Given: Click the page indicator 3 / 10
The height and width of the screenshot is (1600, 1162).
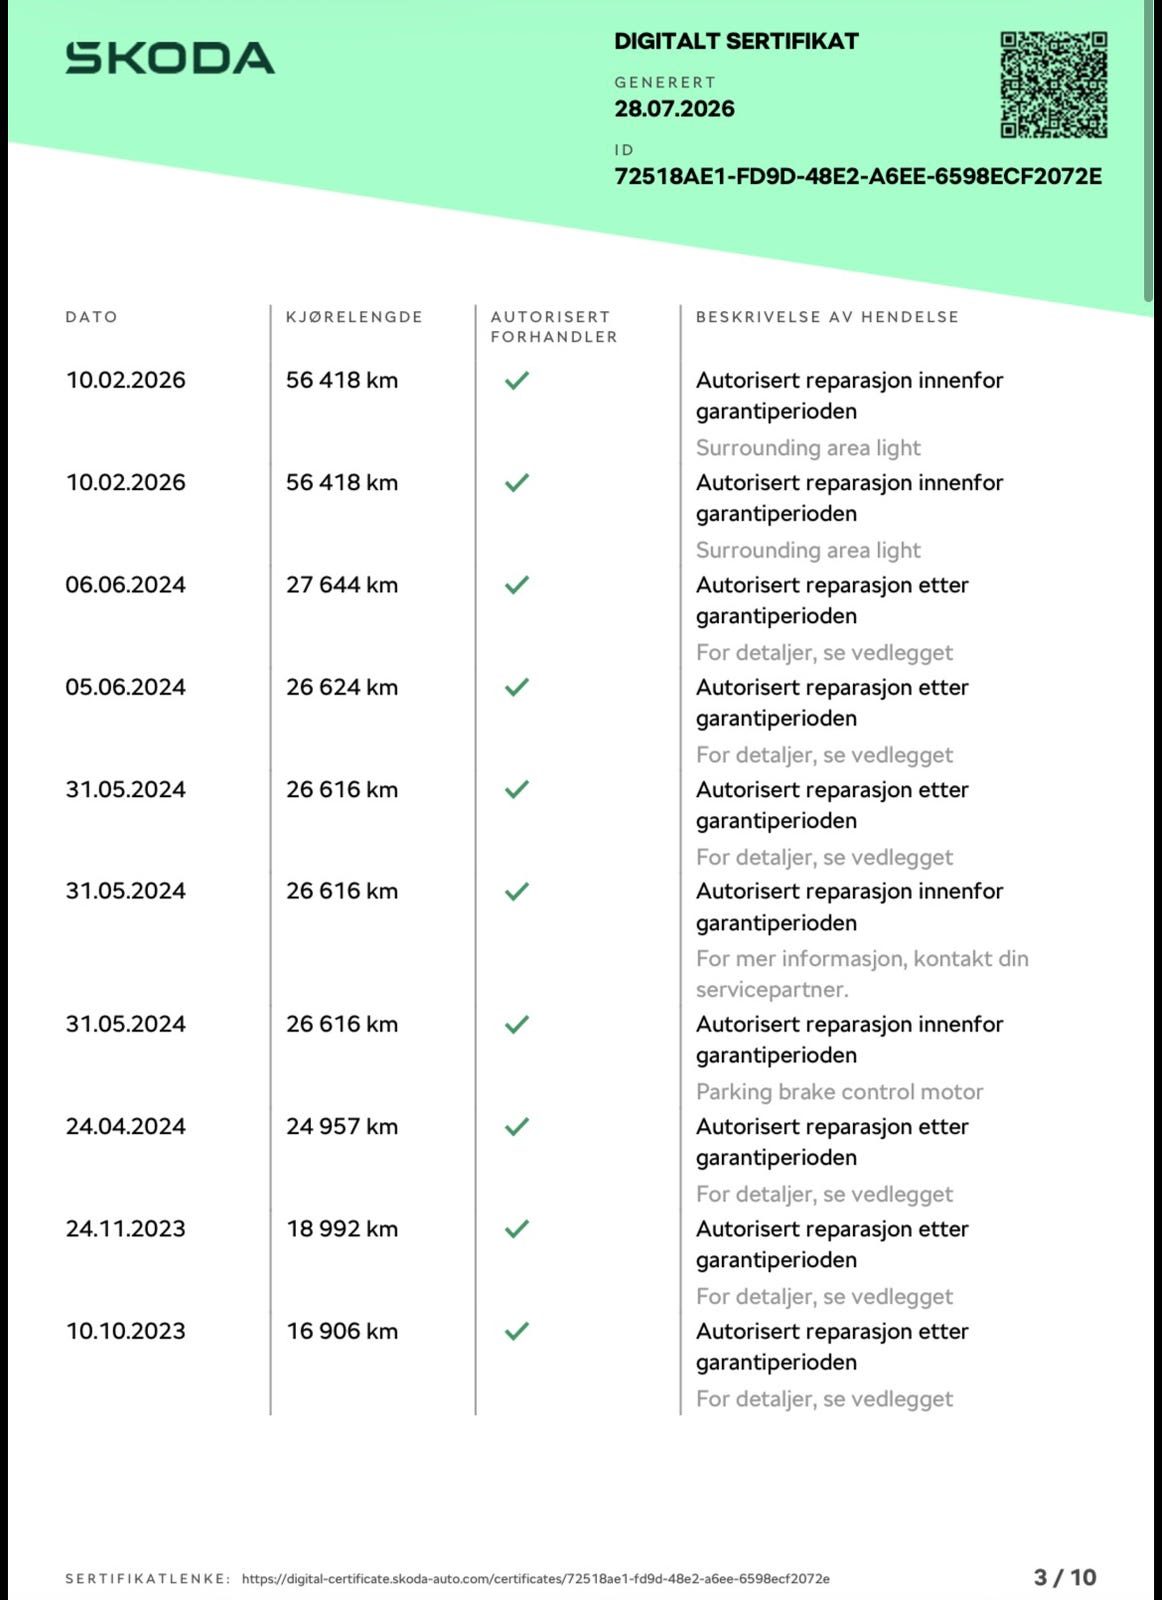Looking at the screenshot, I should [x=1065, y=1577].
